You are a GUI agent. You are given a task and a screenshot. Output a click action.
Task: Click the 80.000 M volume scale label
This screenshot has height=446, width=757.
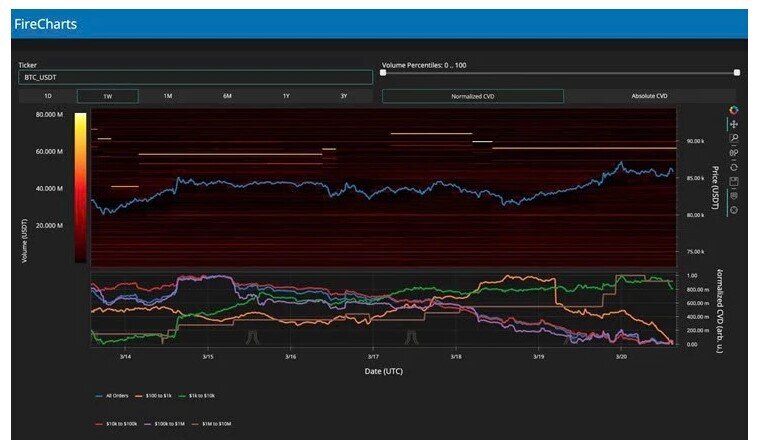pyautogui.click(x=49, y=114)
